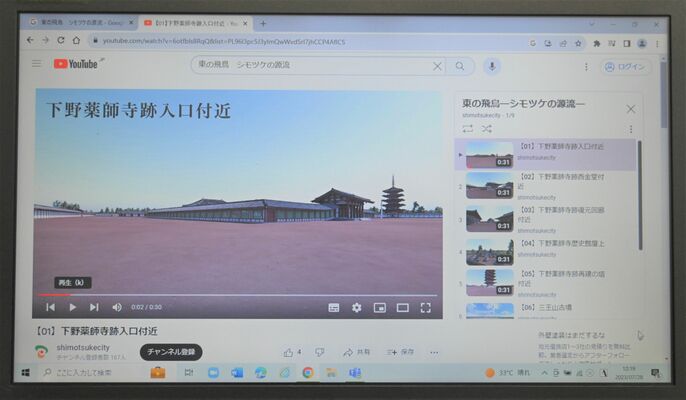The image size is (686, 400).
Task: Click the playlist title 東の飛鳥ーシモツケの源流ー
Action: coord(523,104)
